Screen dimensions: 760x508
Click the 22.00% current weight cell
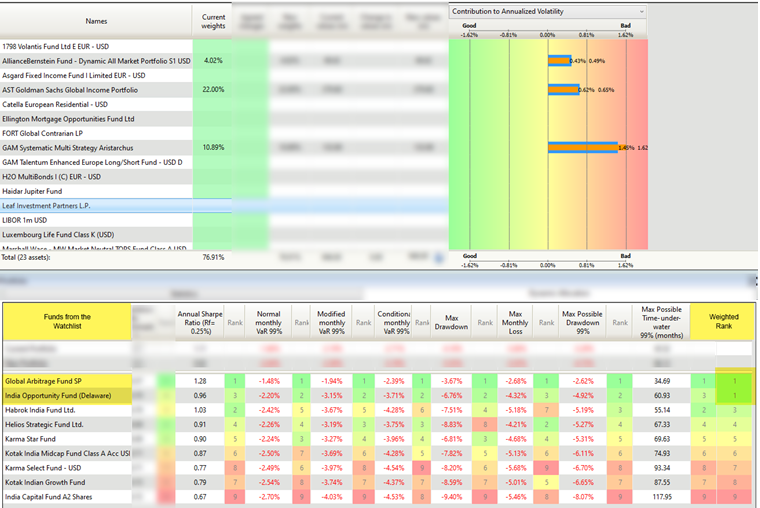(213, 90)
